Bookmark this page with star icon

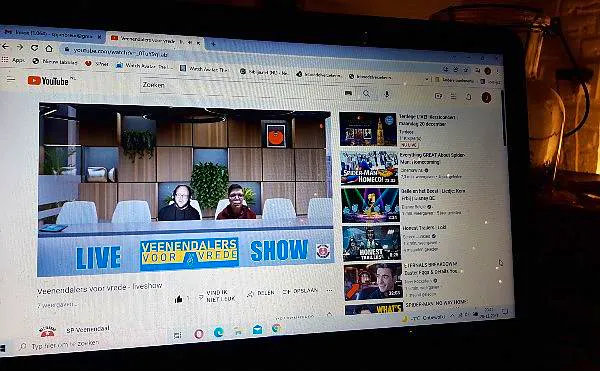coord(466,70)
